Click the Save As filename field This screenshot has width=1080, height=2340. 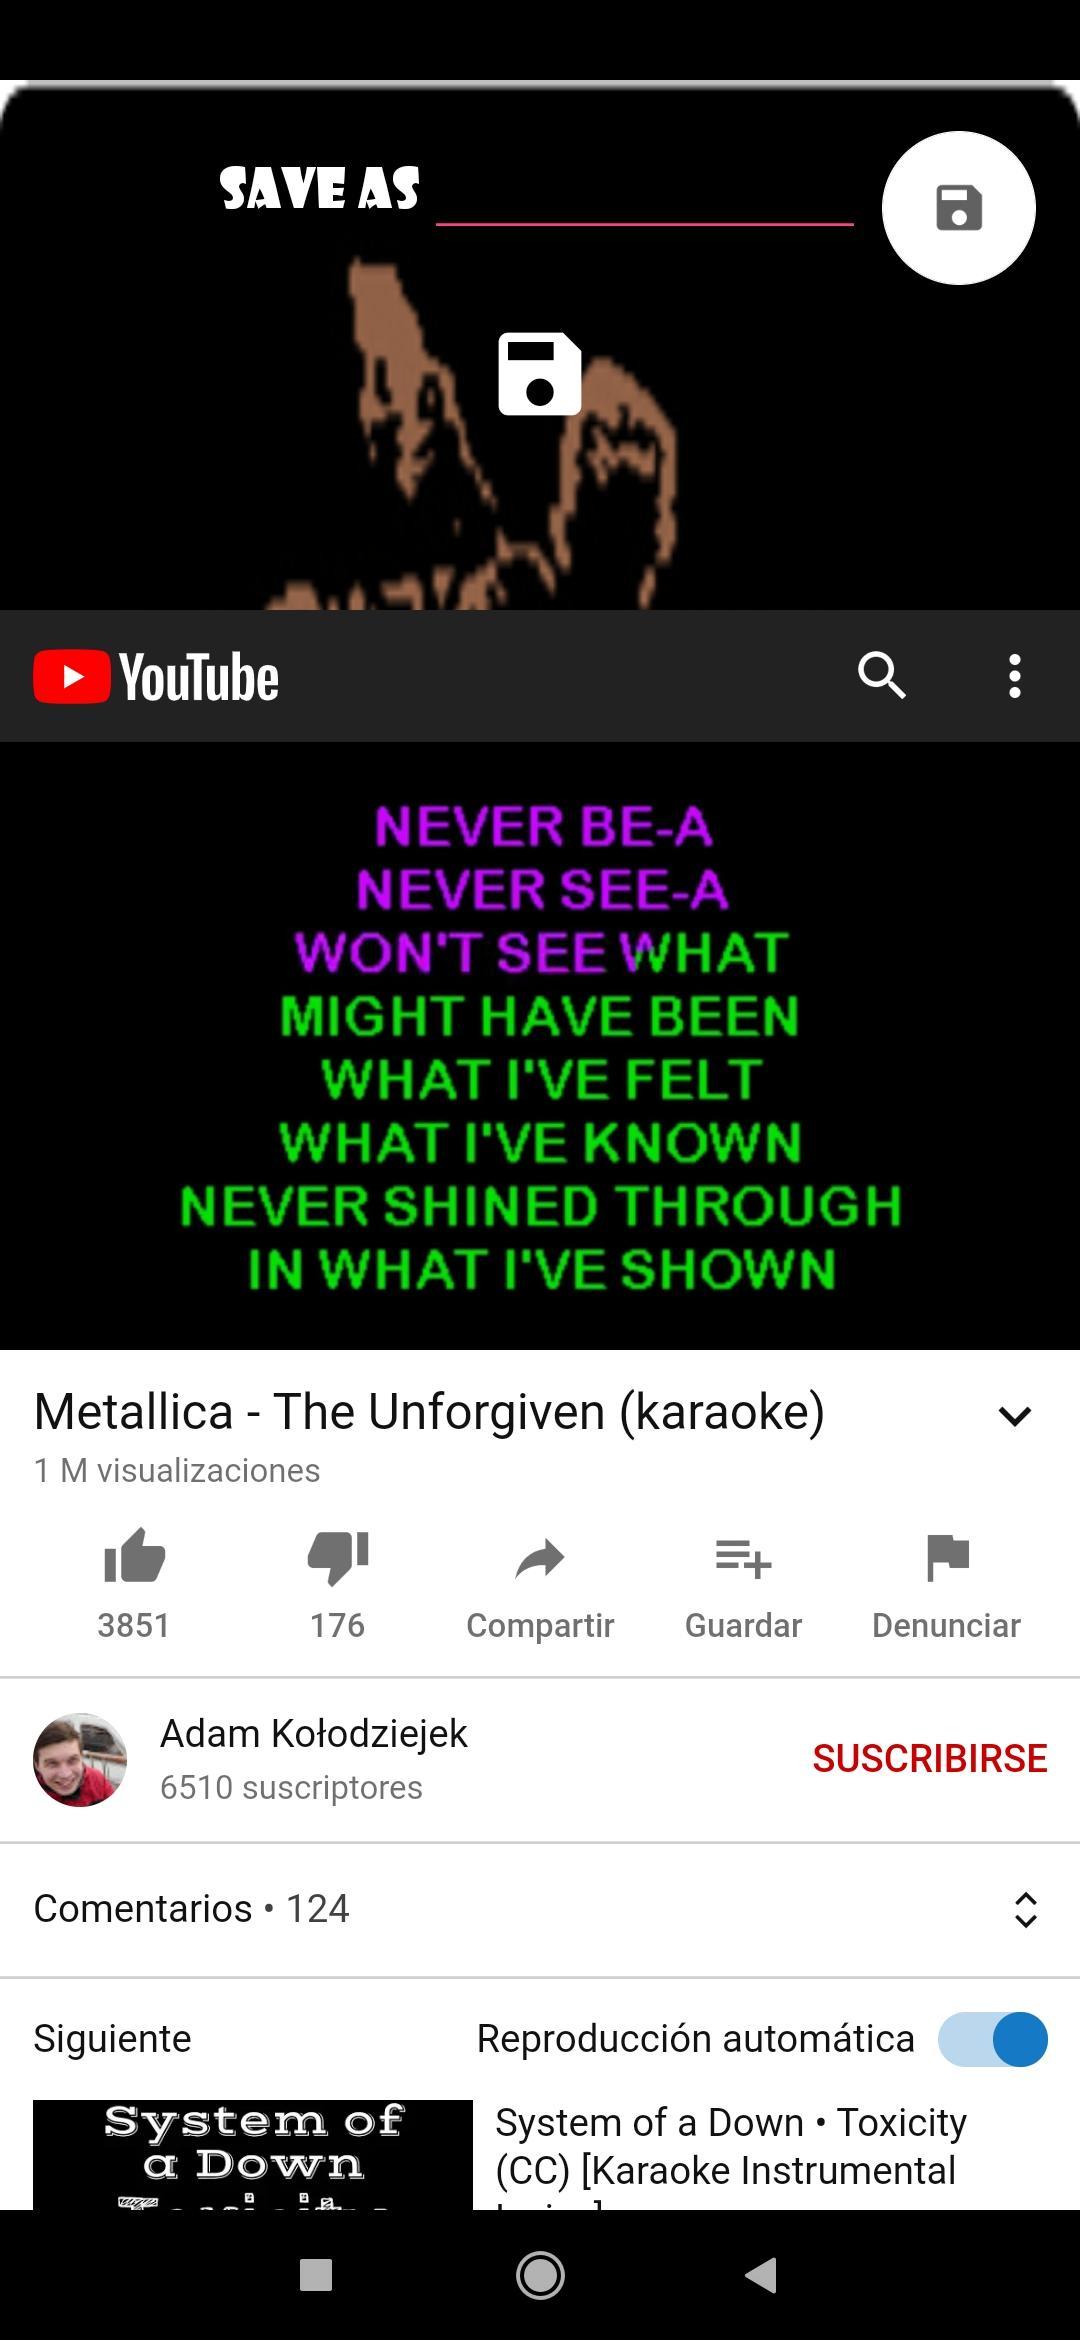coord(645,193)
